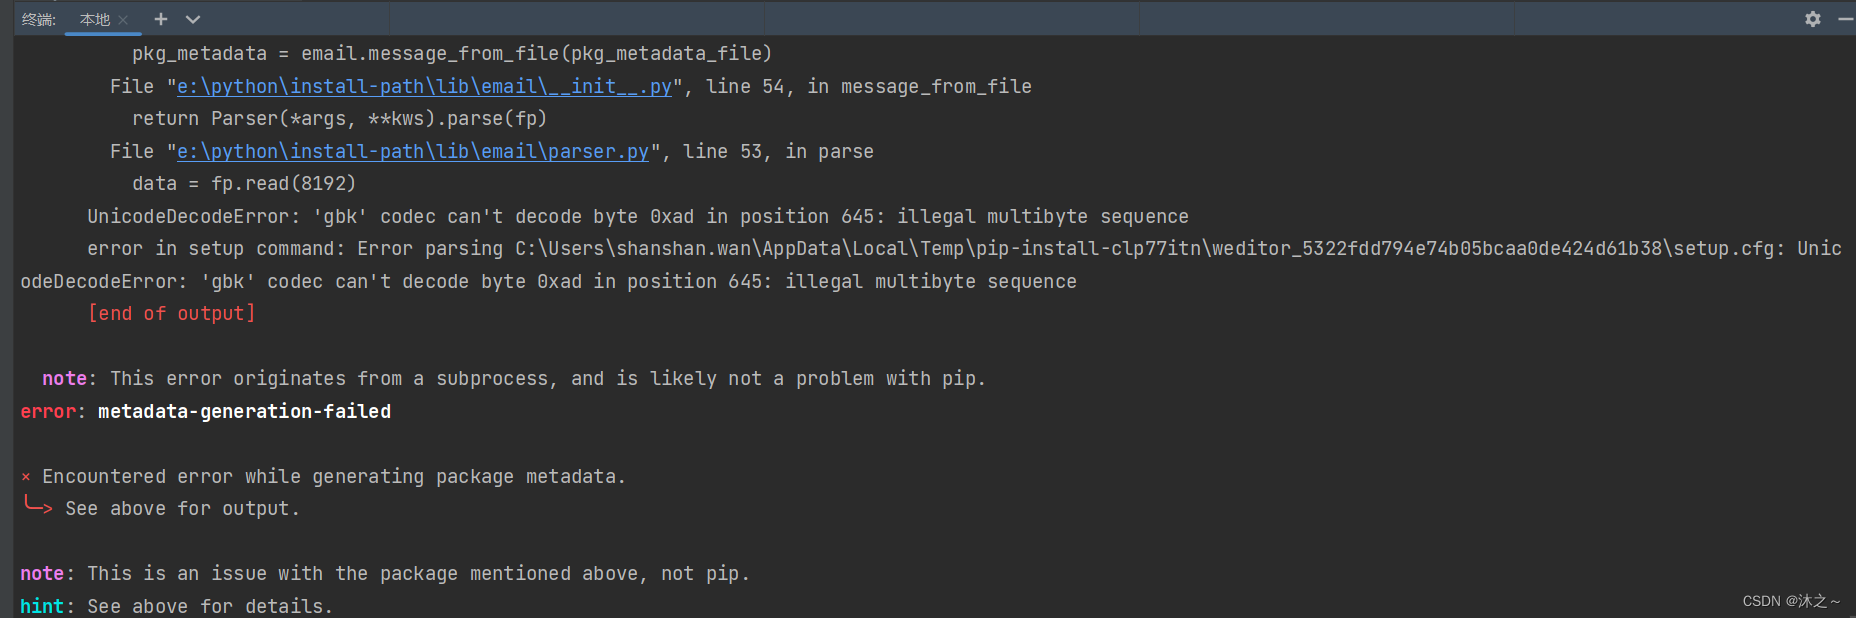Select the red [end of output] text
The height and width of the screenshot is (618, 1856).
point(172,313)
